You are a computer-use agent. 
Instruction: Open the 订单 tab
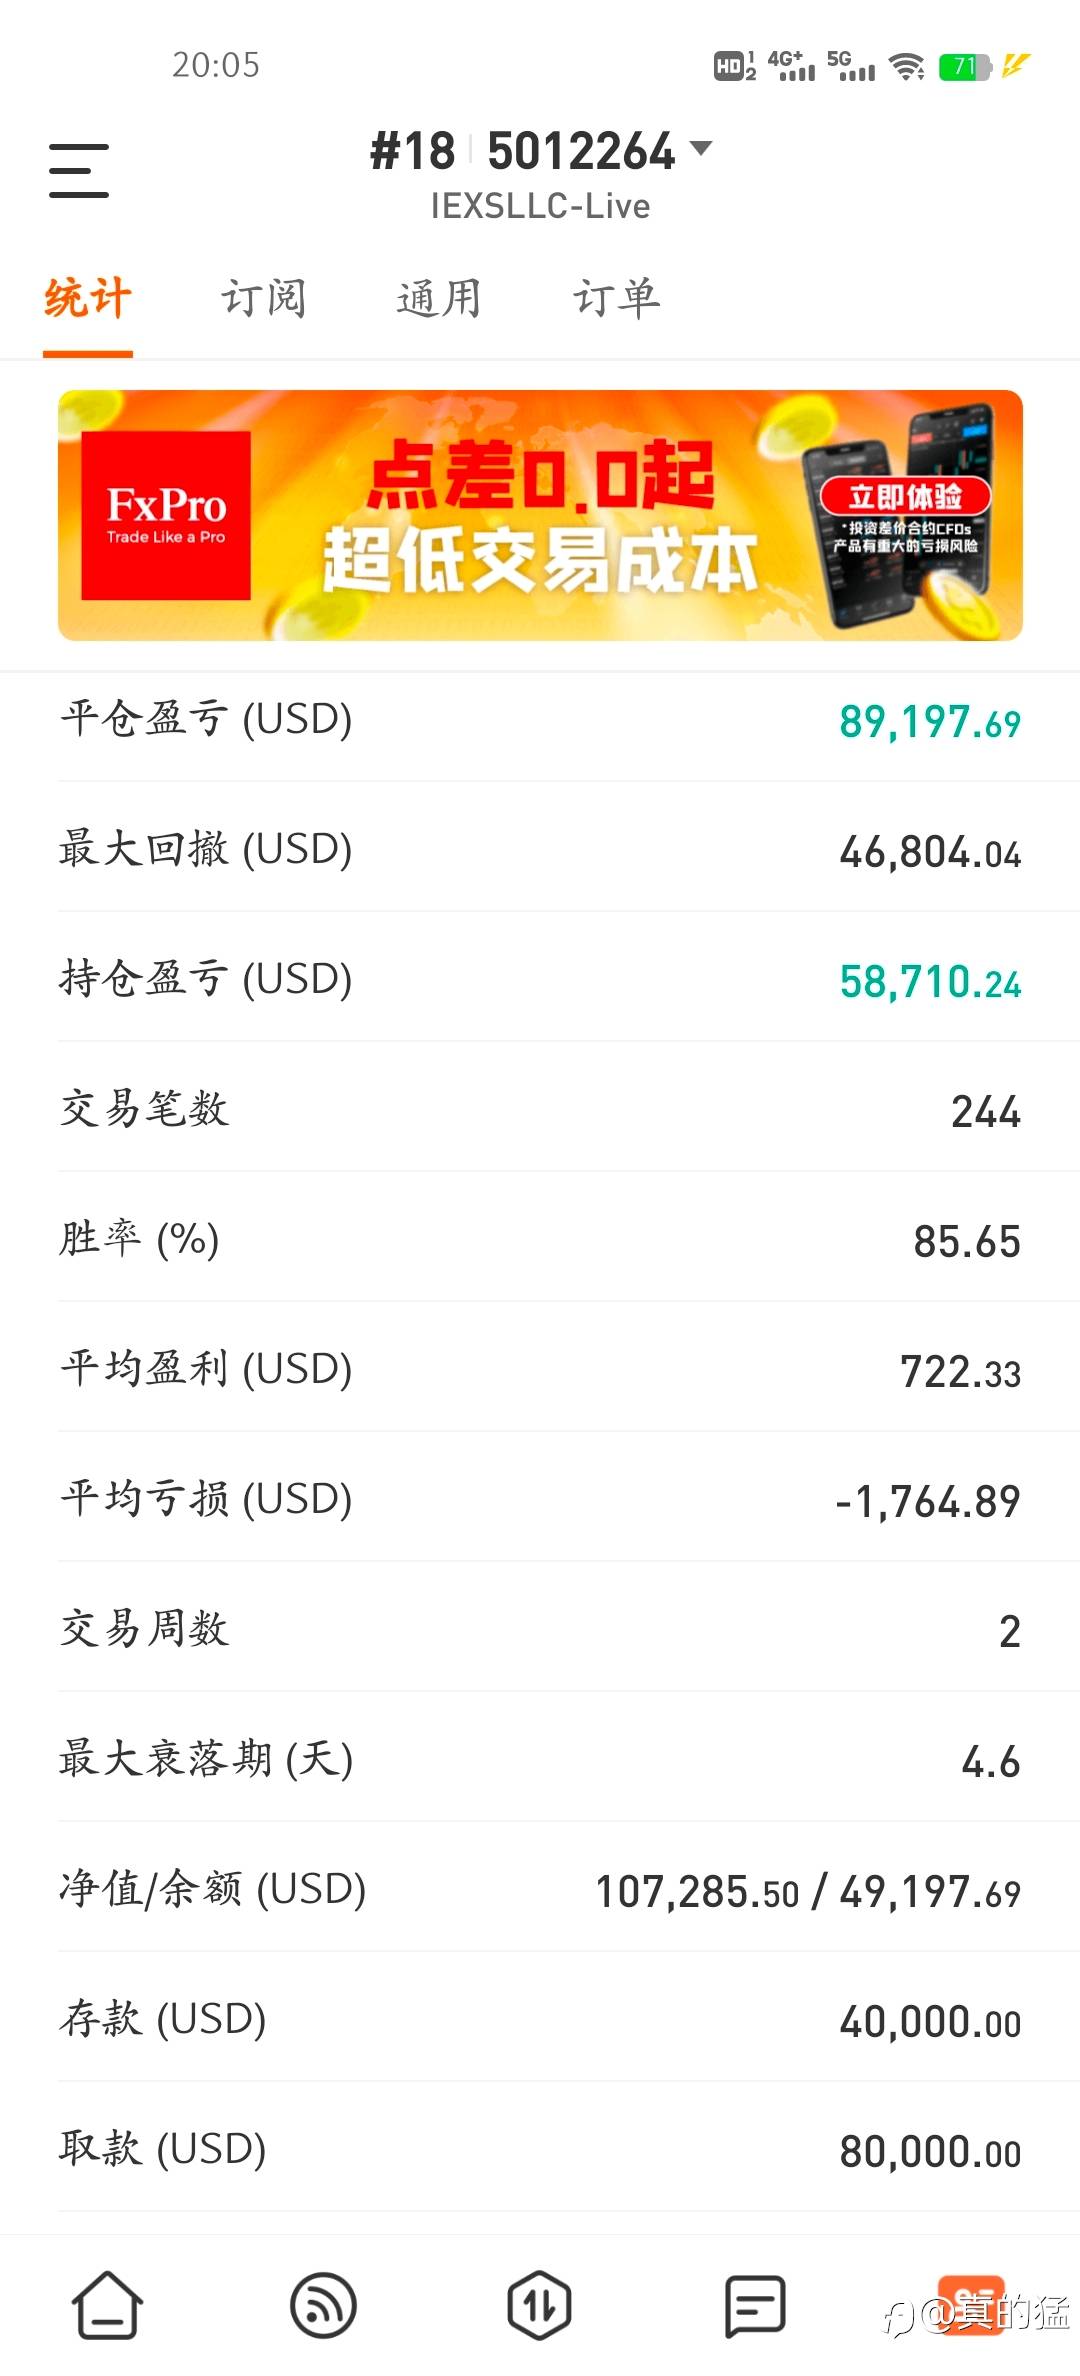pyautogui.click(x=616, y=299)
